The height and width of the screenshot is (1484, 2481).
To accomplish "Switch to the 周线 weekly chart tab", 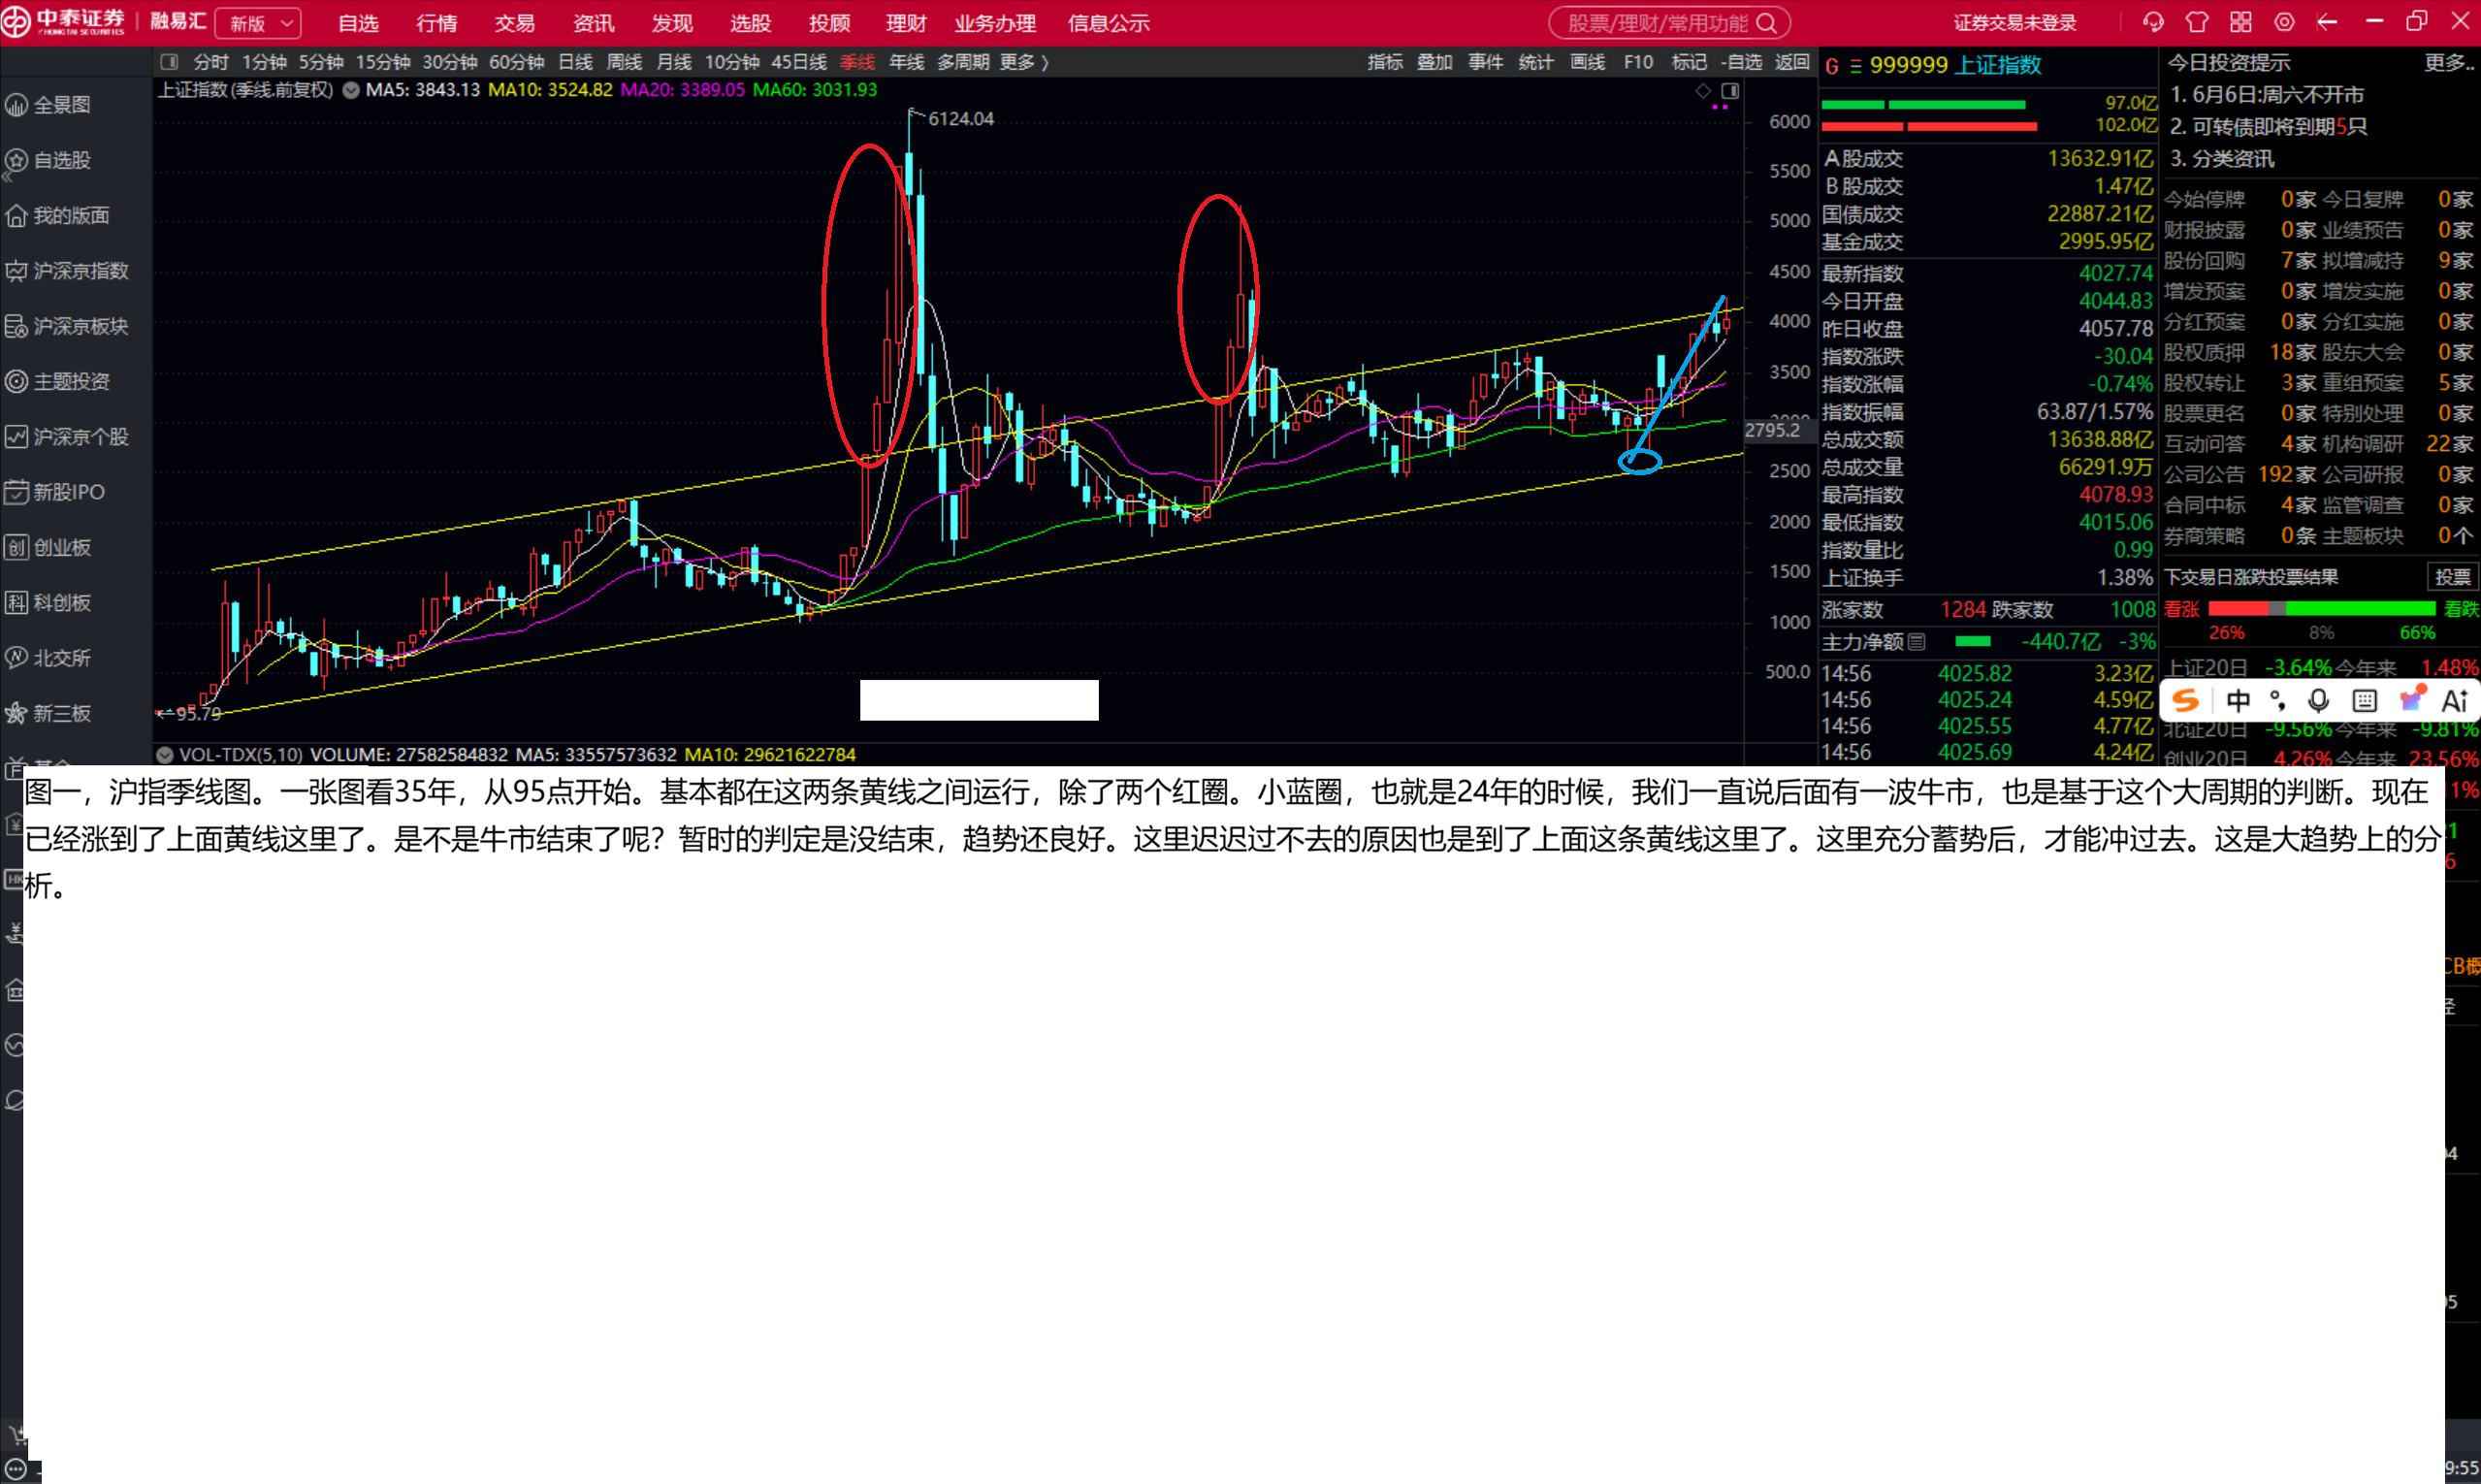I will click(x=625, y=62).
